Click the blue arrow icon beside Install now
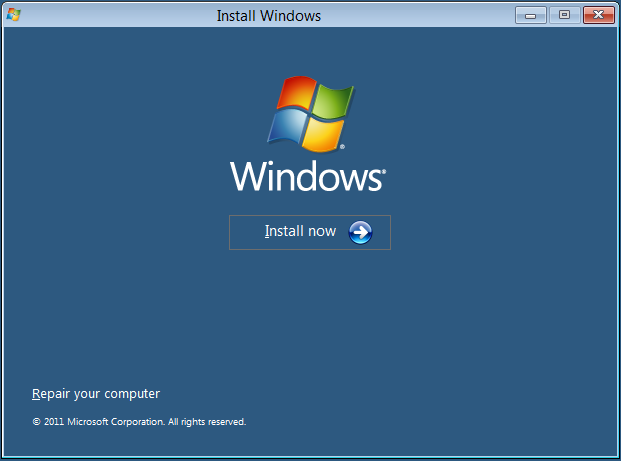The height and width of the screenshot is (461, 621). click(x=360, y=232)
